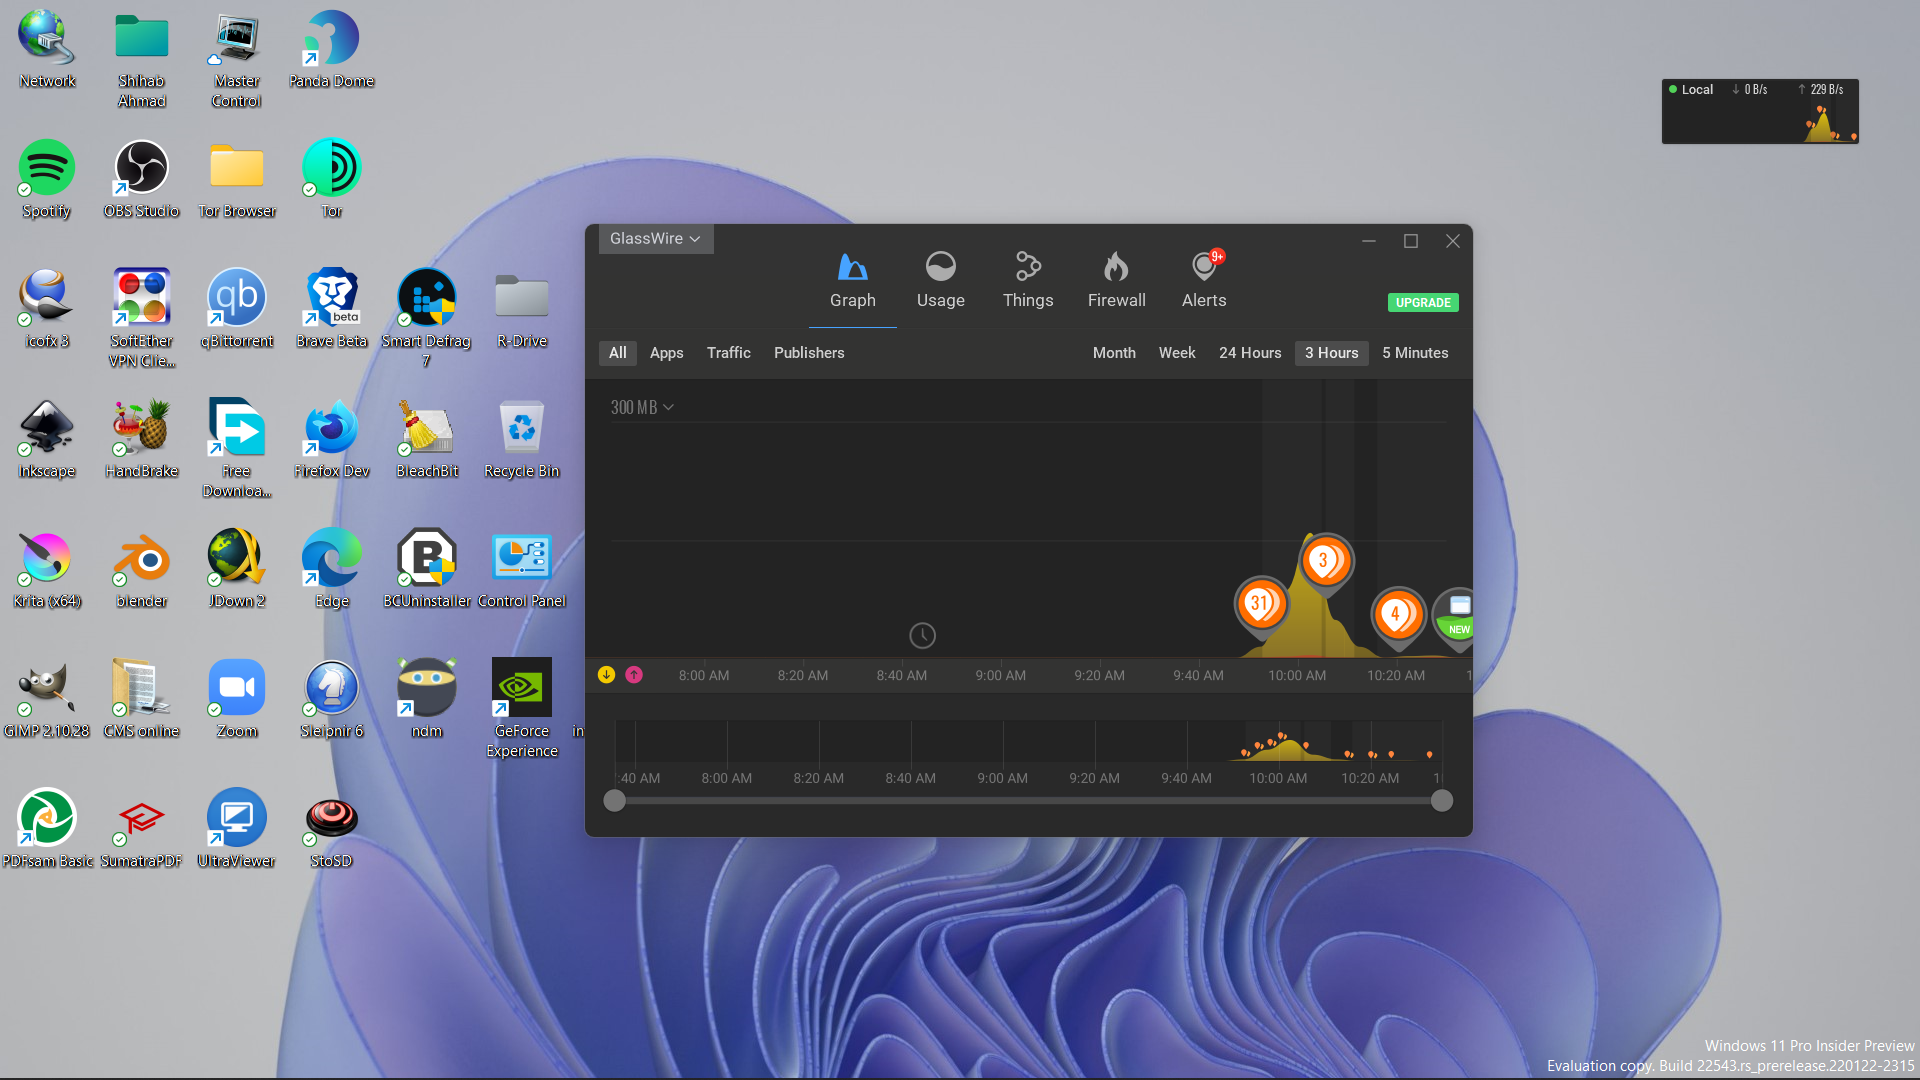Select the Spotify desktop icon
The height and width of the screenshot is (1080, 1920).
click(47, 178)
